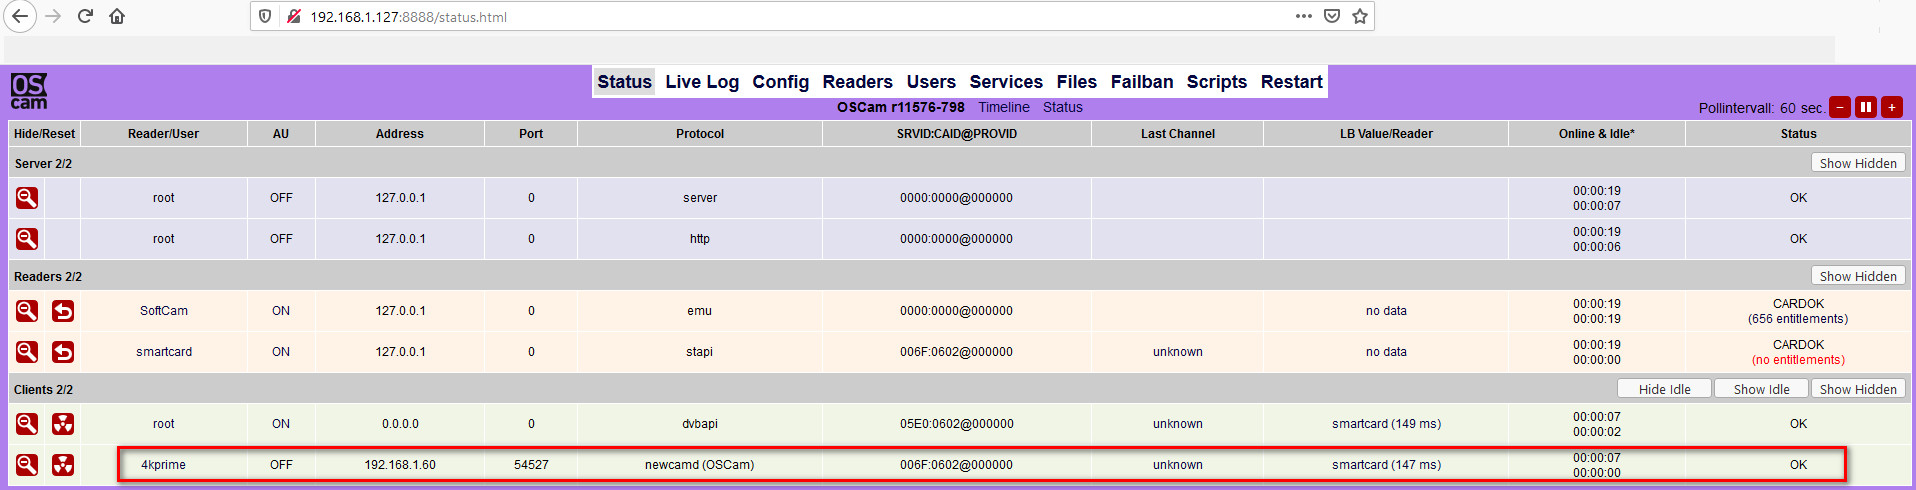Bookmark this page with the star icon
The image size is (1916, 490).
tap(1360, 16)
